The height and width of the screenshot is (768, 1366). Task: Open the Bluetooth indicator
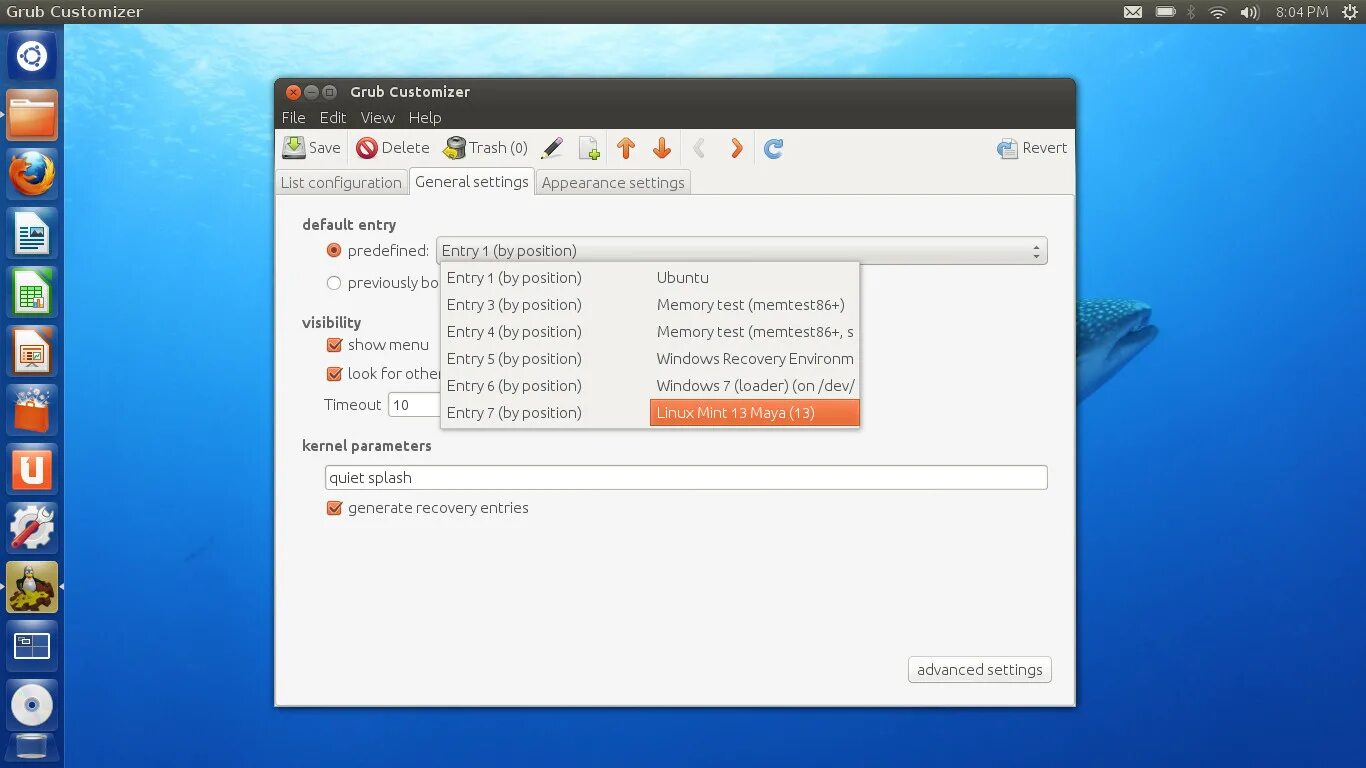[1190, 12]
